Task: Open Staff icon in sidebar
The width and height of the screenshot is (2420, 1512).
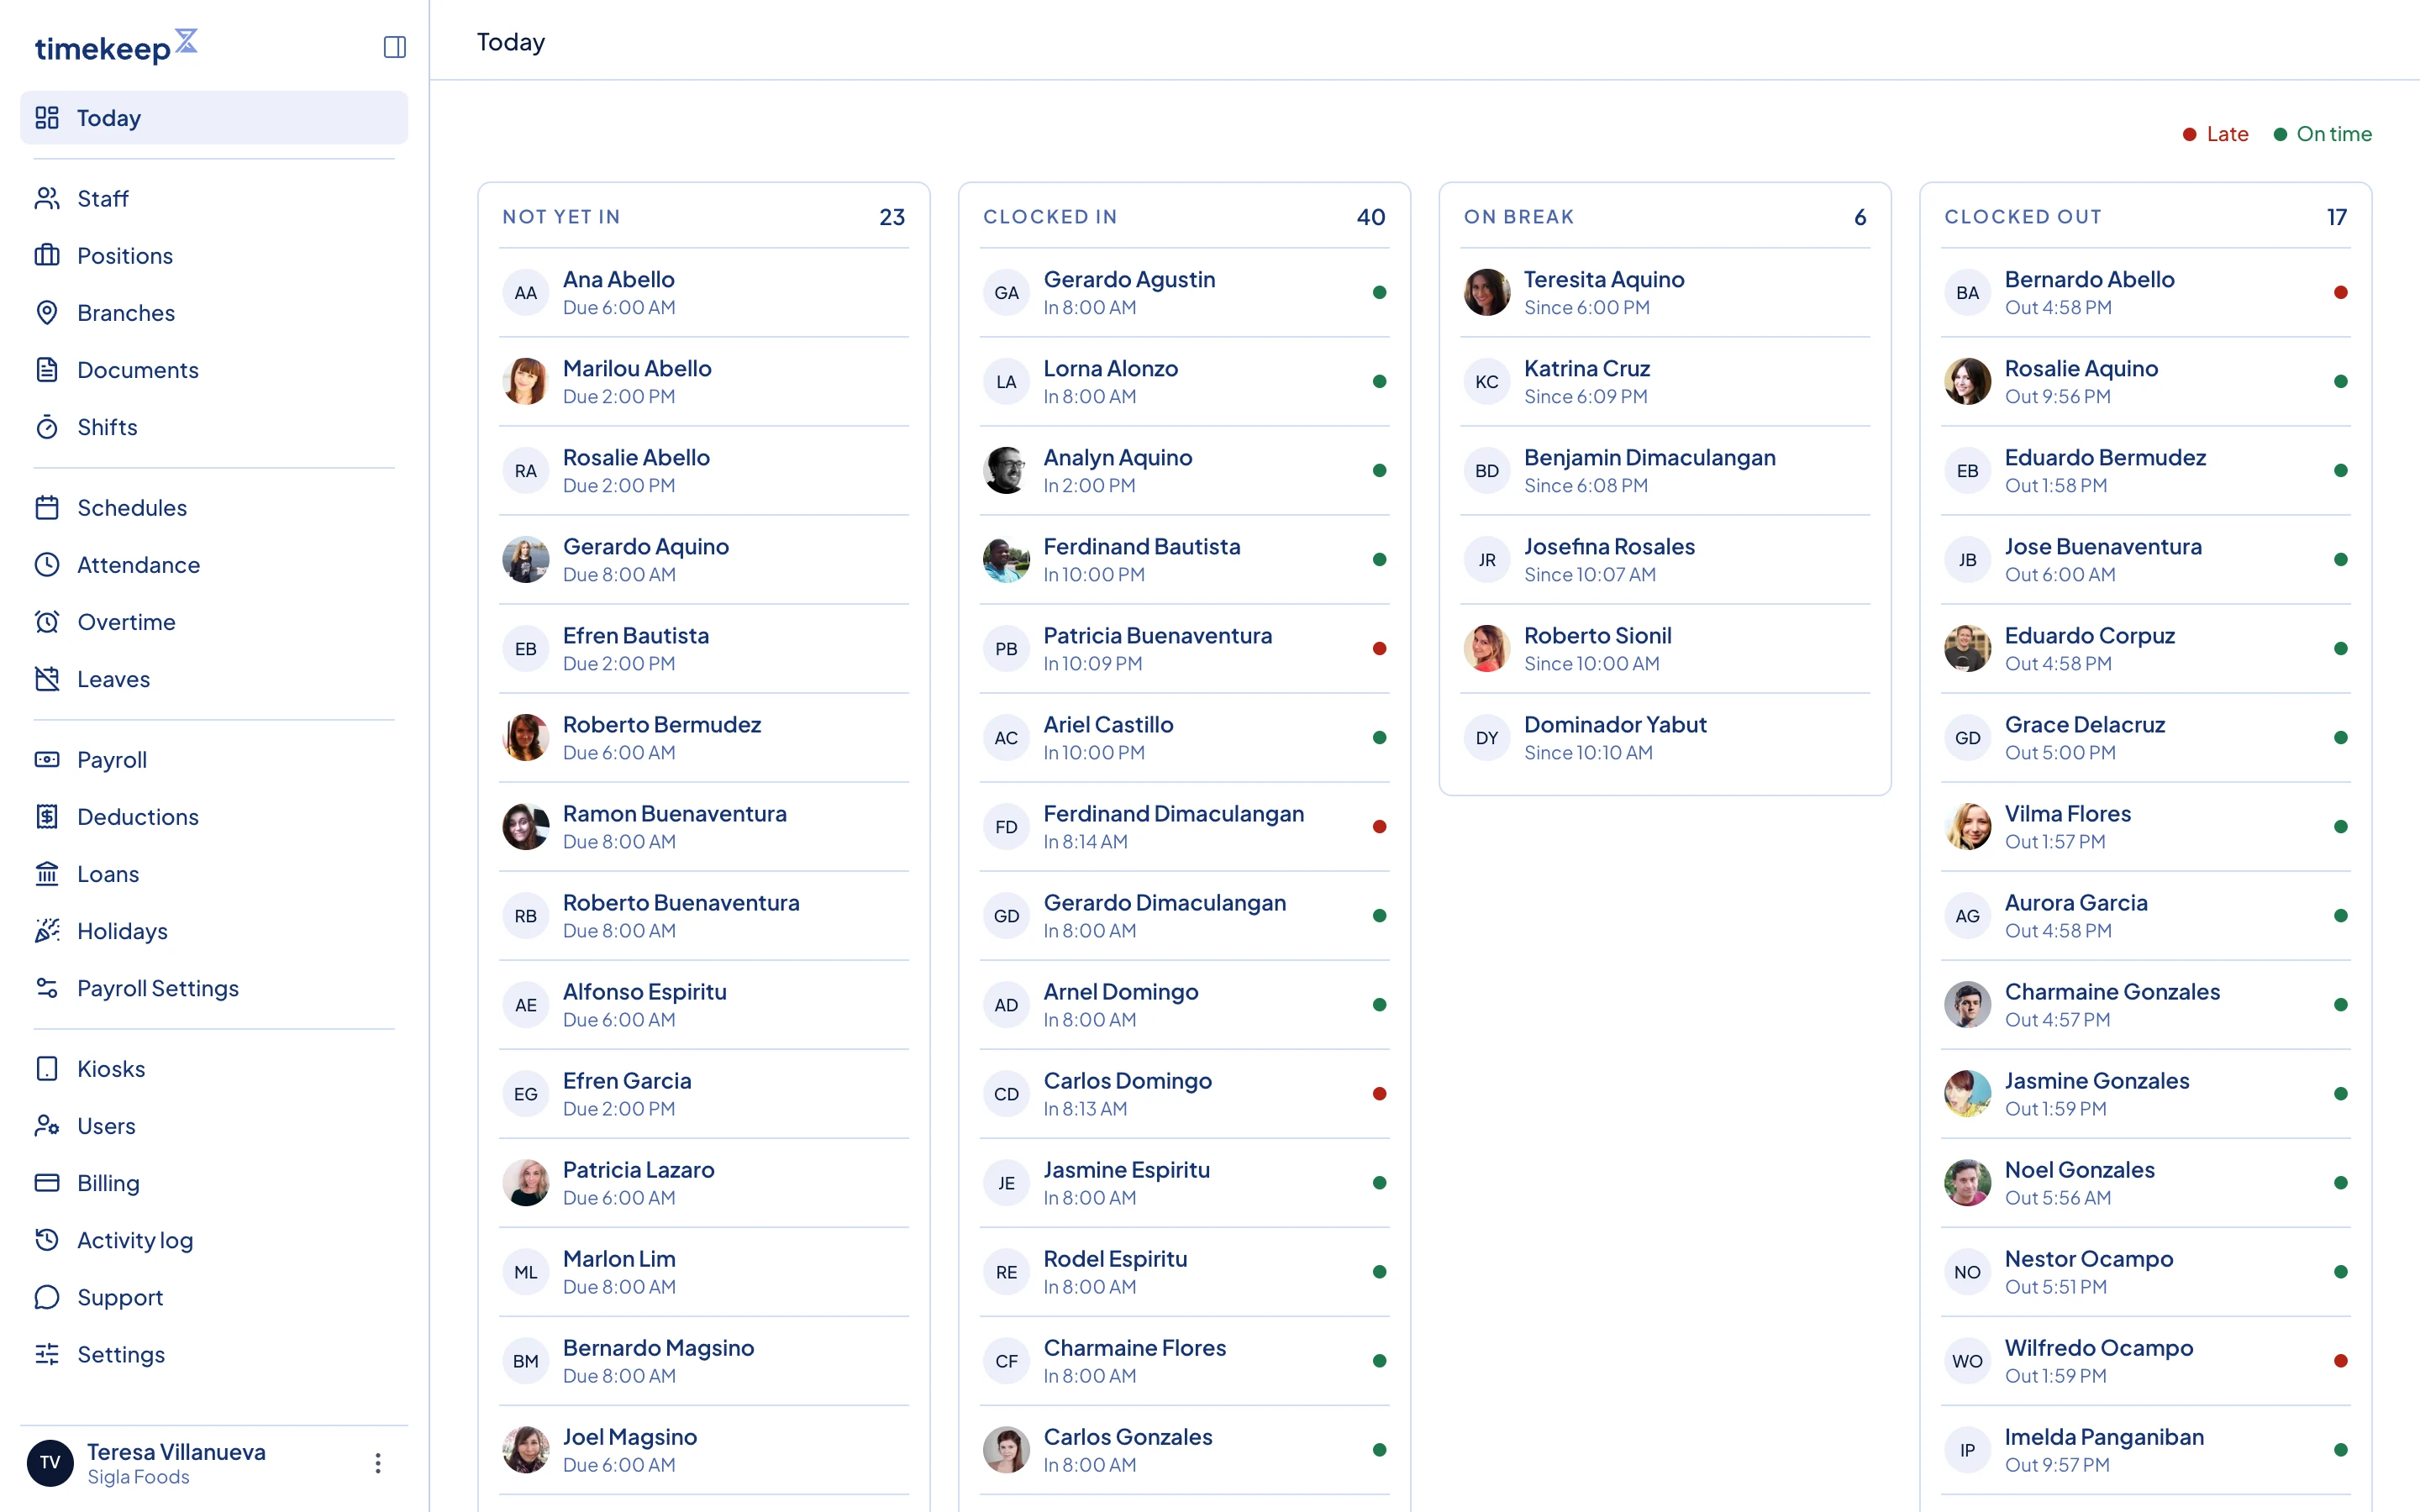Action: click(47, 198)
